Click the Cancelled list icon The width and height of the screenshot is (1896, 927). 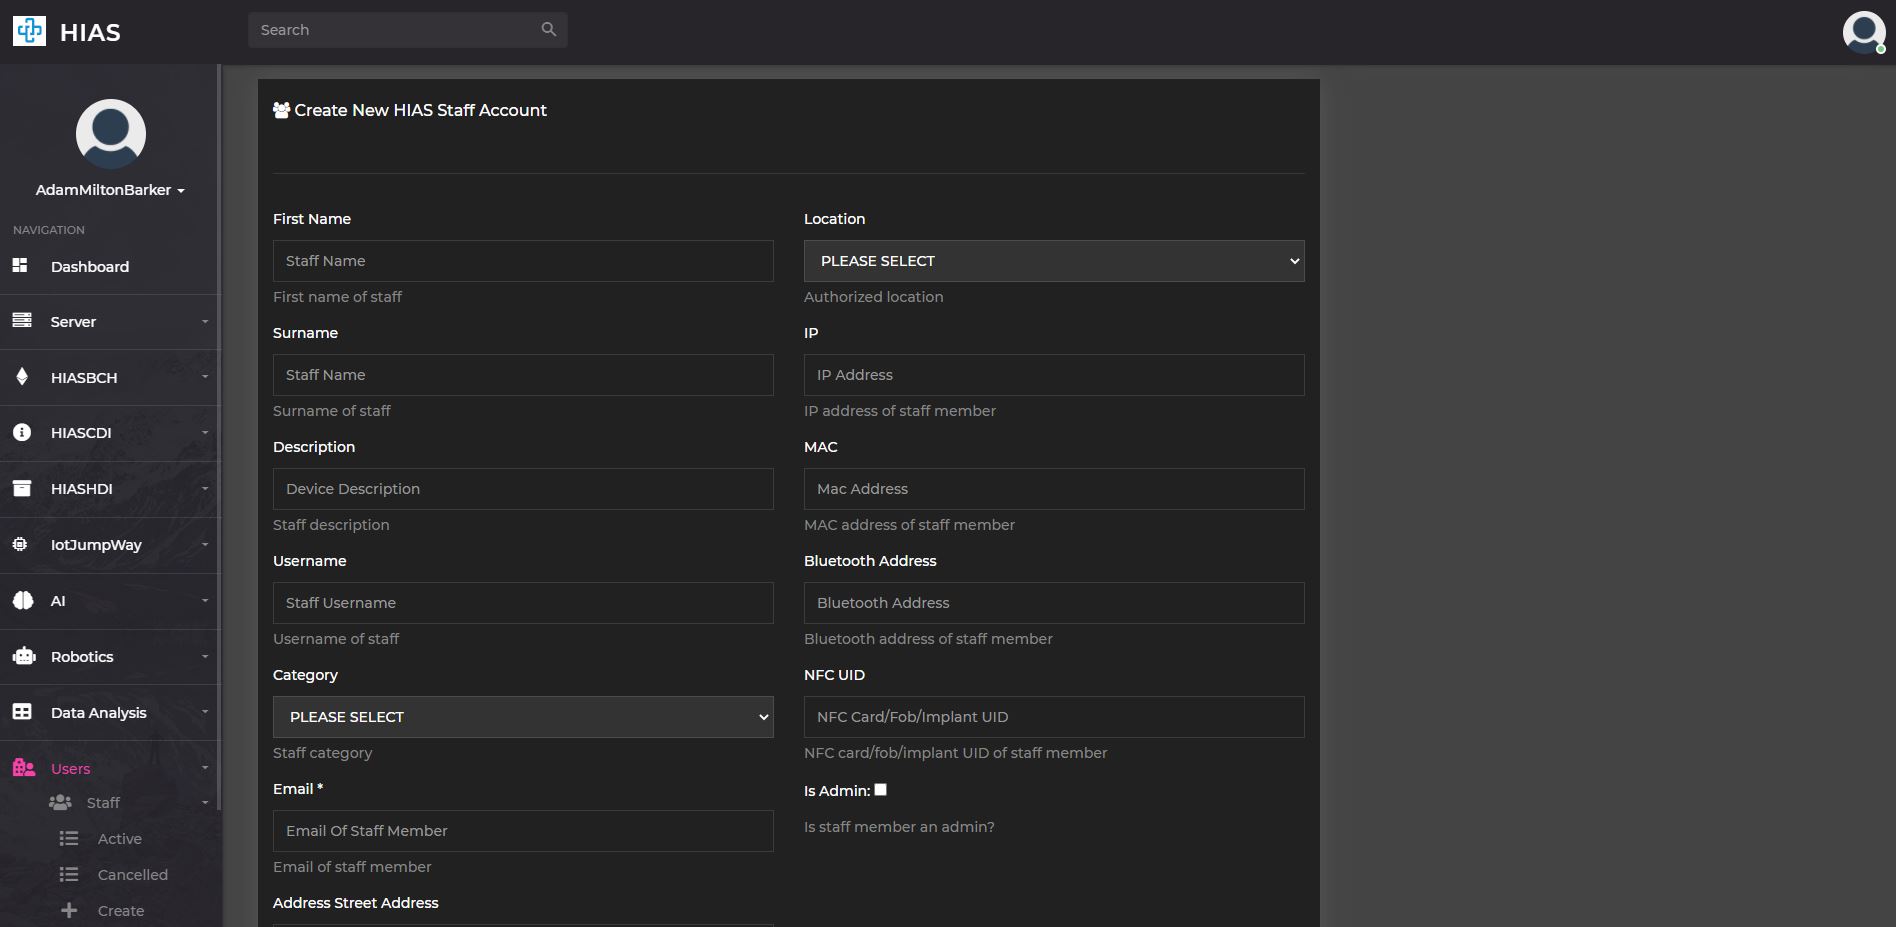coord(69,874)
